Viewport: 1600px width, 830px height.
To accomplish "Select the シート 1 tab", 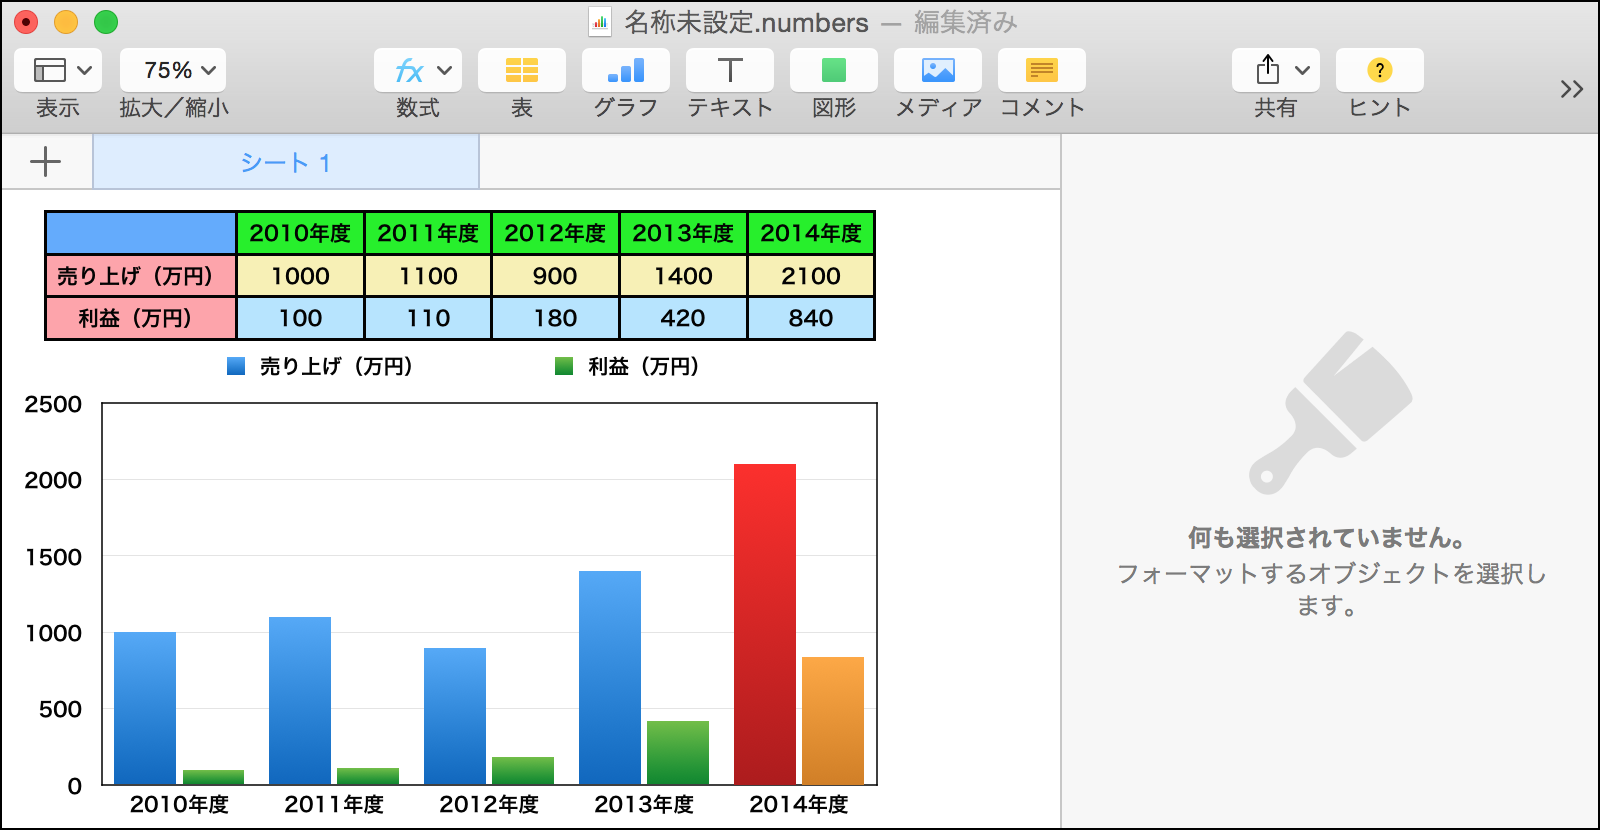I will [x=286, y=162].
